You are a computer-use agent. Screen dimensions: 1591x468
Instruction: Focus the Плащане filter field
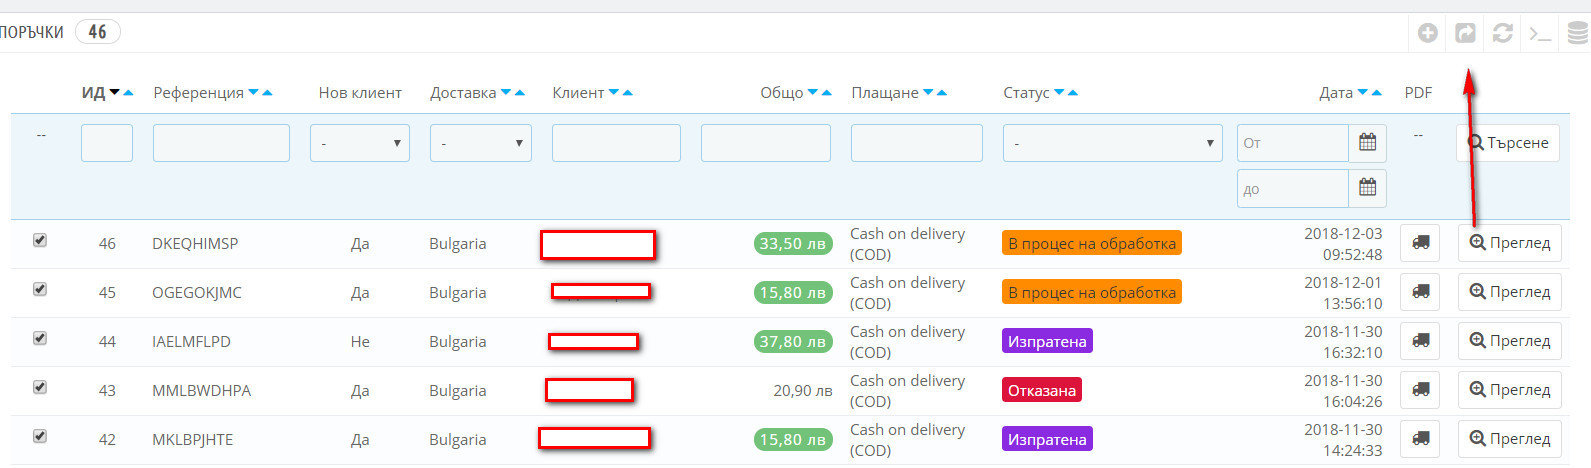(x=917, y=143)
